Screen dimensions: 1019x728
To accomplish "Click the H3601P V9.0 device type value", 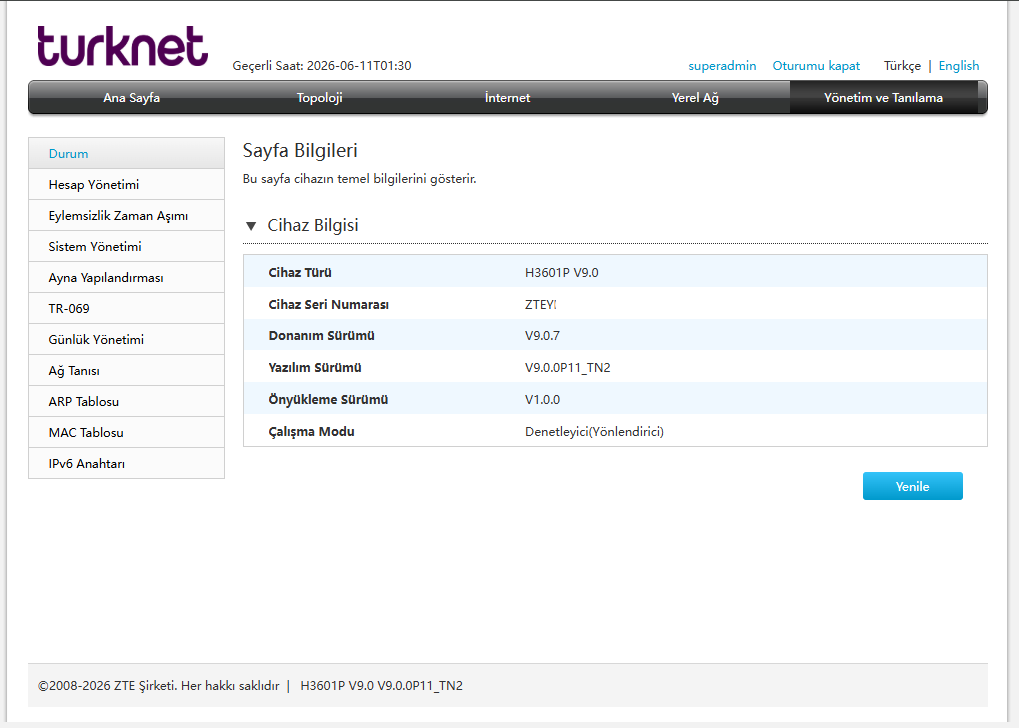I will pos(561,272).
